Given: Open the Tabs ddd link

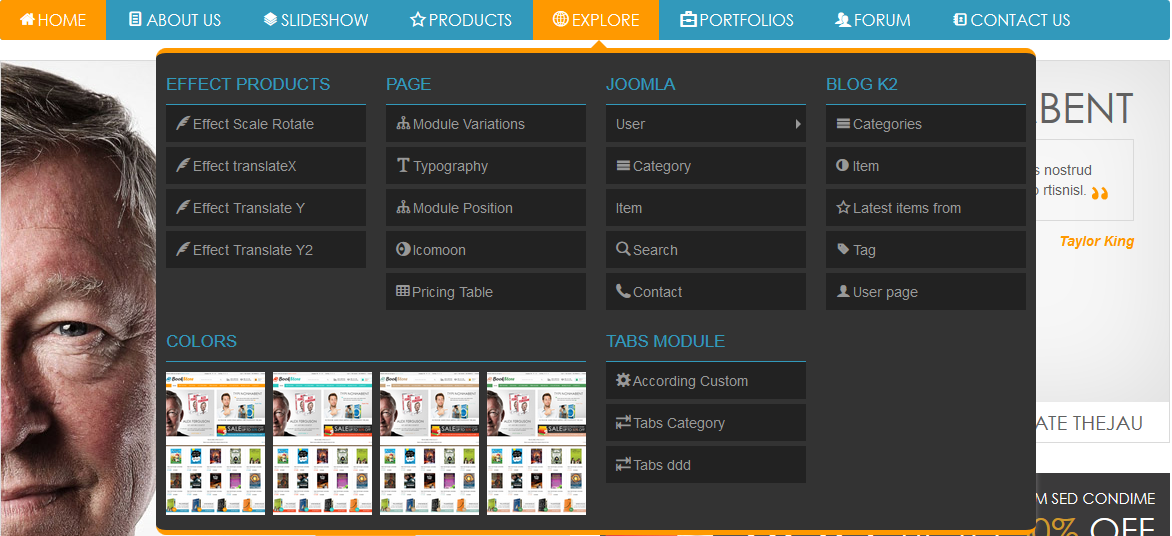Looking at the screenshot, I should click(706, 465).
